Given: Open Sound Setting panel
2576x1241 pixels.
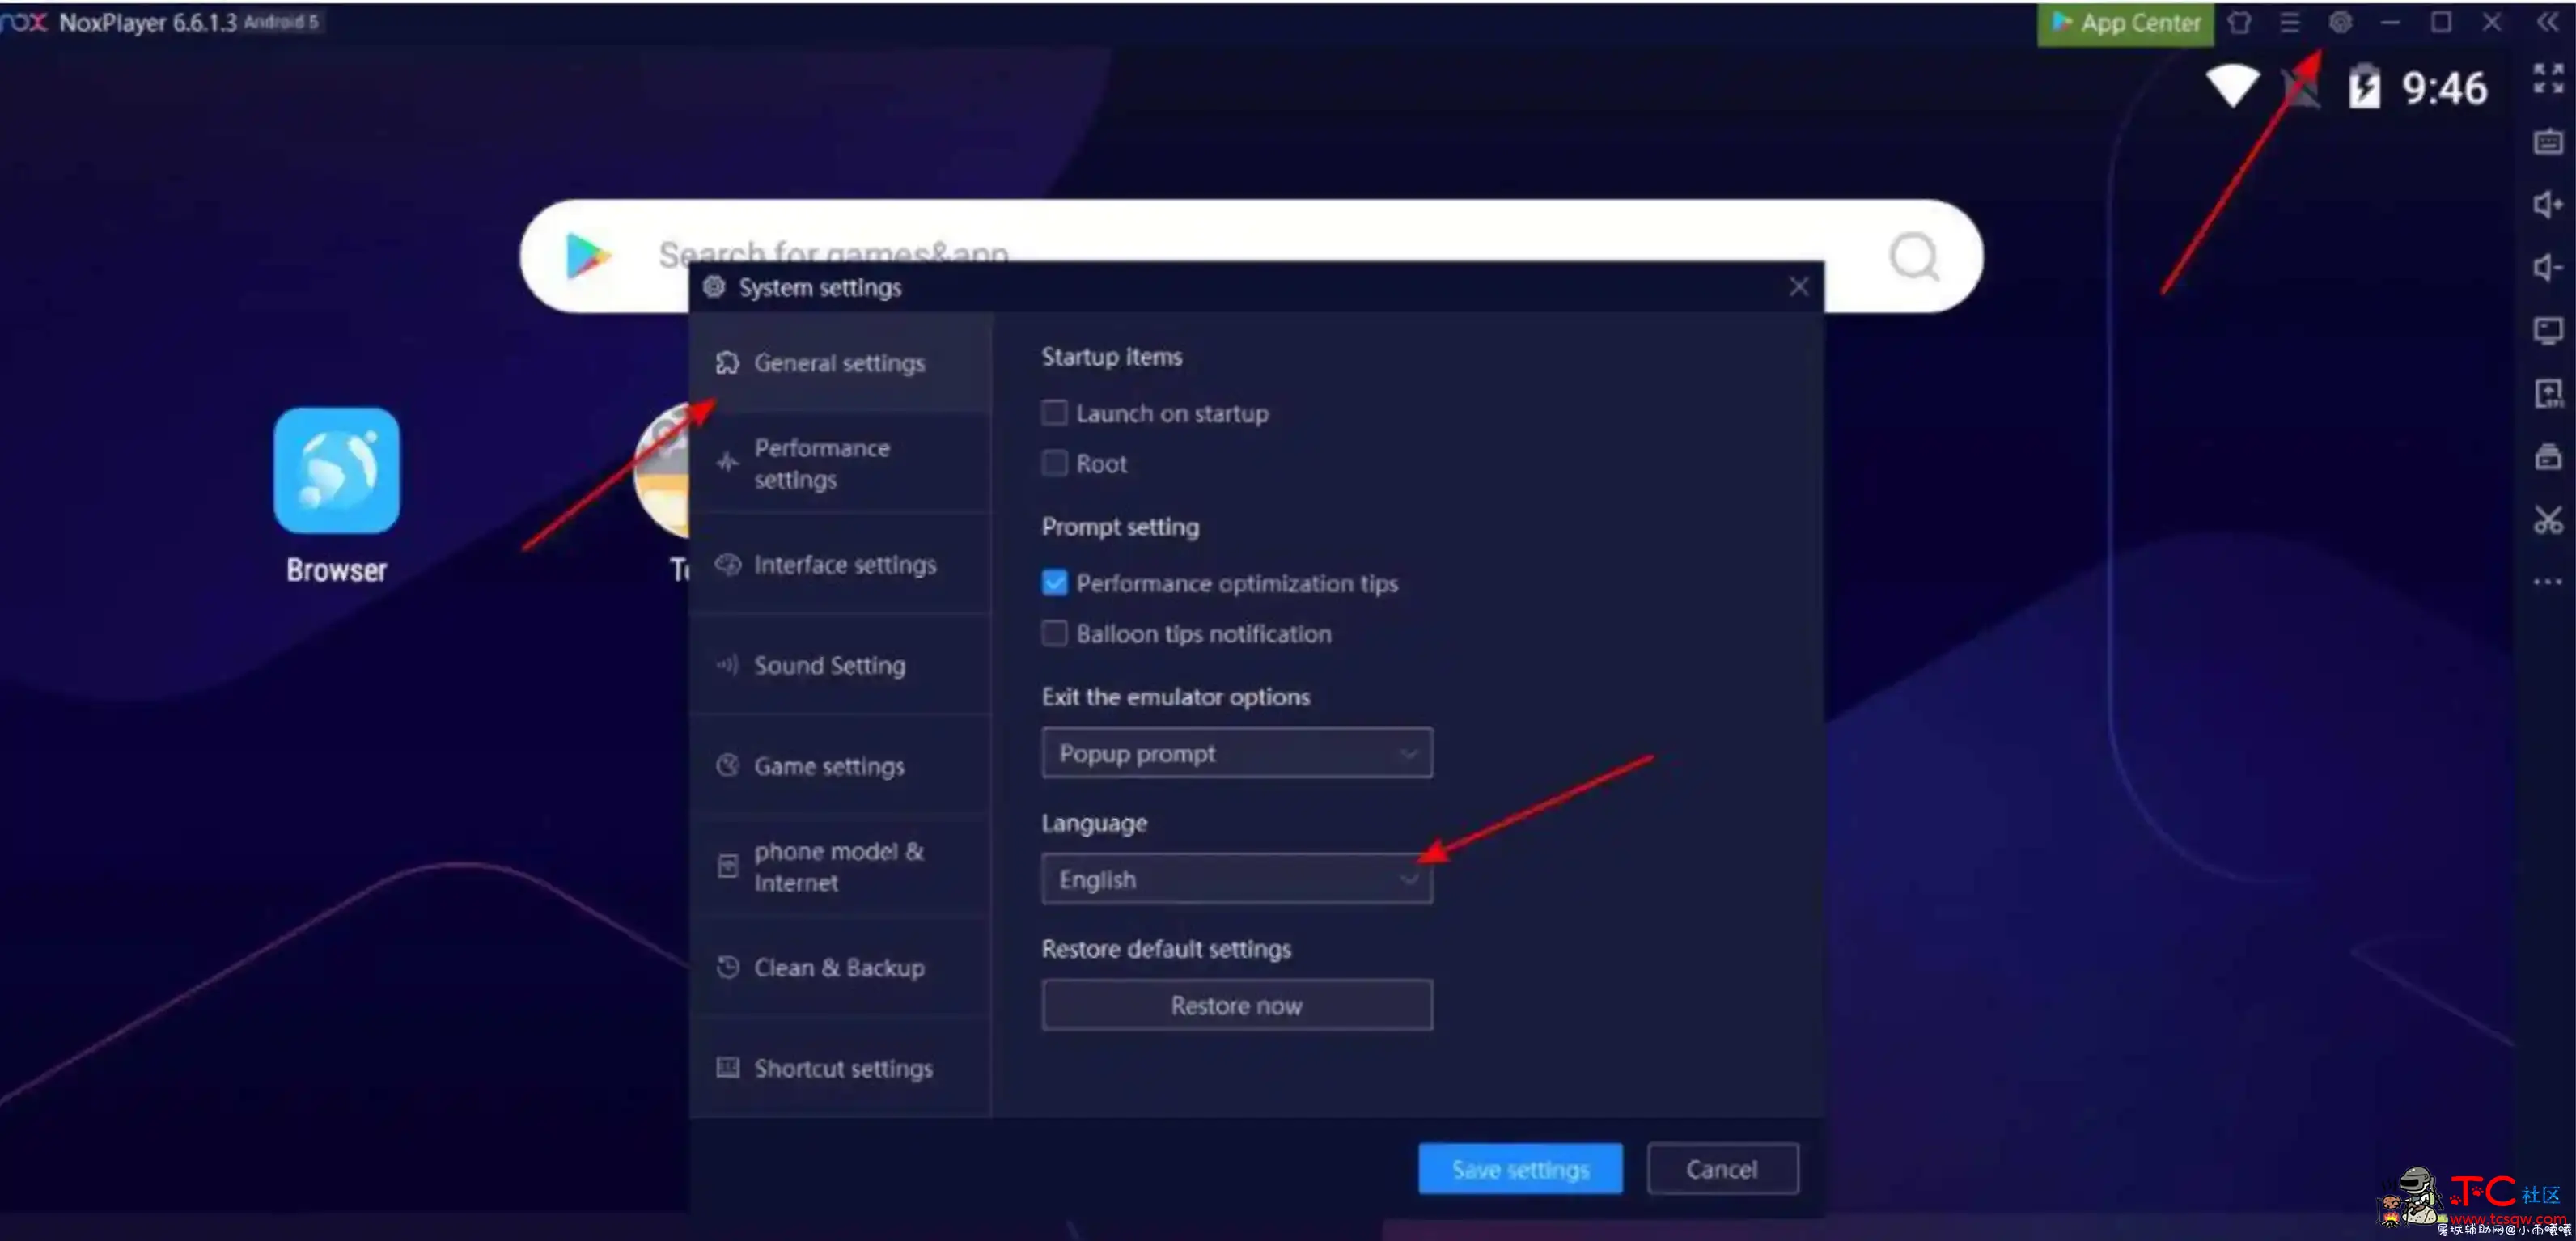Looking at the screenshot, I should coord(828,664).
